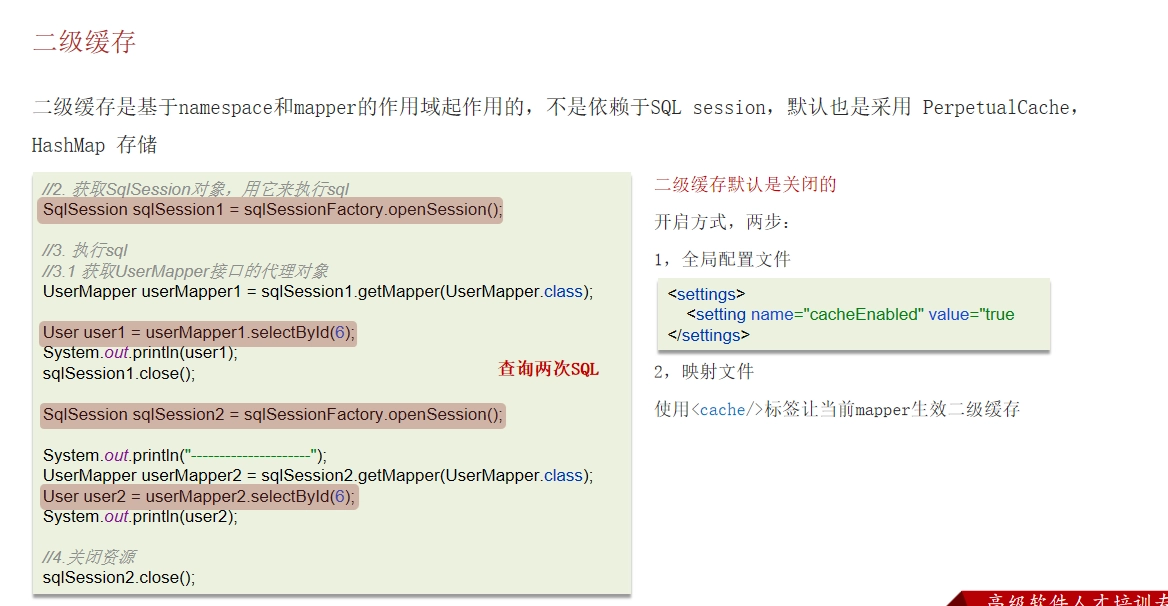The width and height of the screenshot is (1168, 606).
Task: Click the 开启方式，两步 text line
Action: click(722, 222)
